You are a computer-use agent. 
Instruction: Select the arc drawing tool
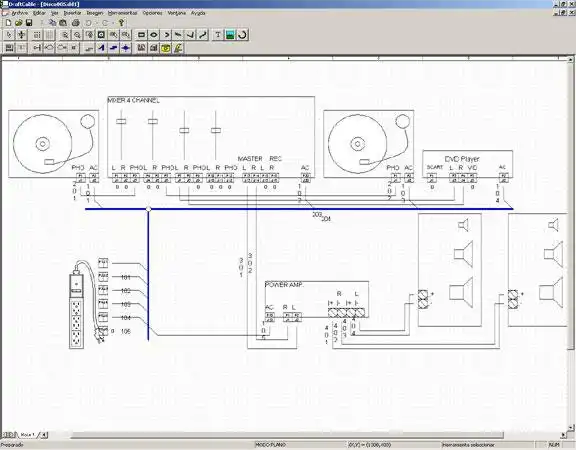(166, 35)
